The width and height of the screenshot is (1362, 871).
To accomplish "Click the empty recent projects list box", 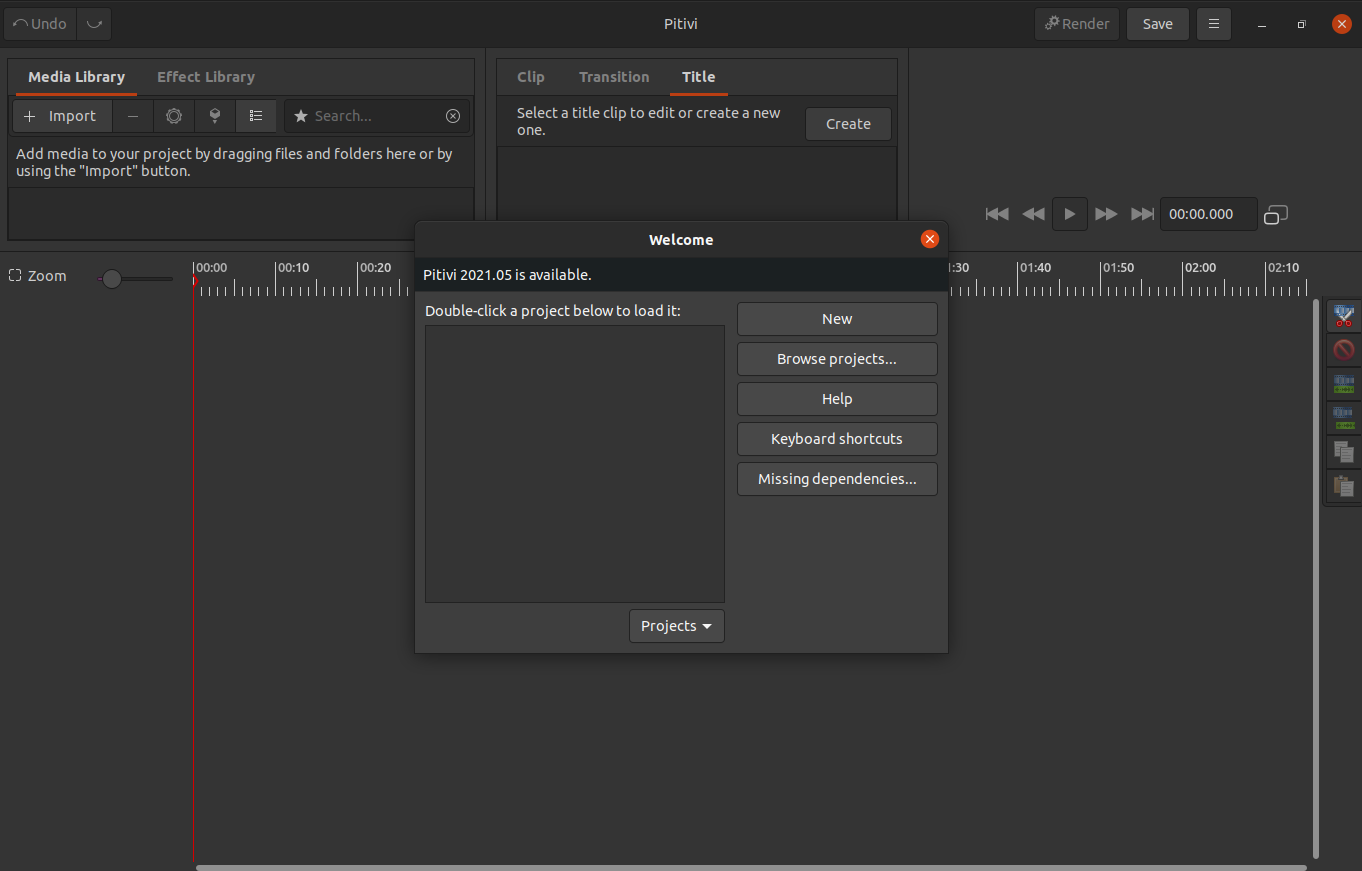I will pyautogui.click(x=575, y=464).
